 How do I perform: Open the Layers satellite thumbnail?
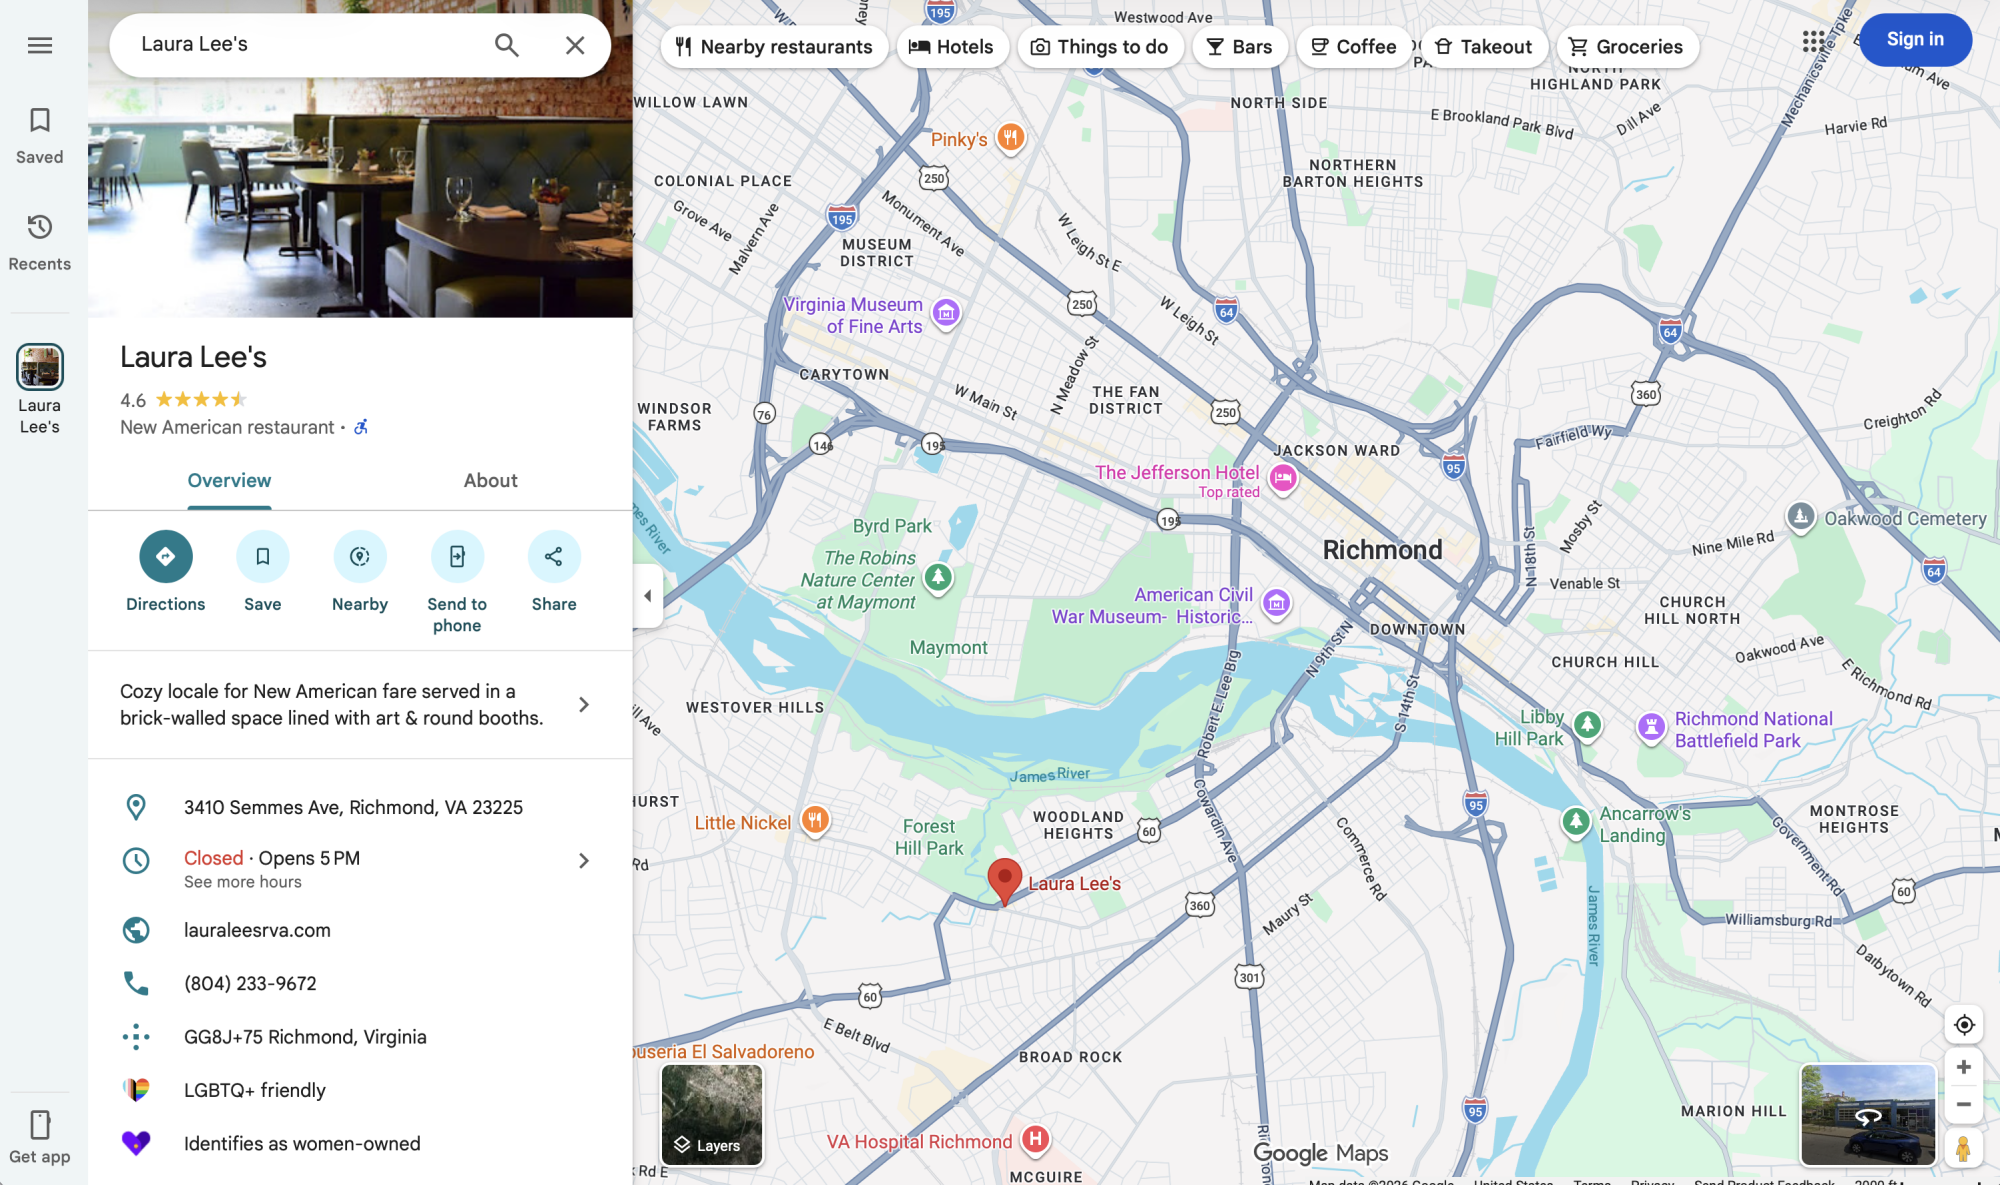pyautogui.click(x=712, y=1115)
